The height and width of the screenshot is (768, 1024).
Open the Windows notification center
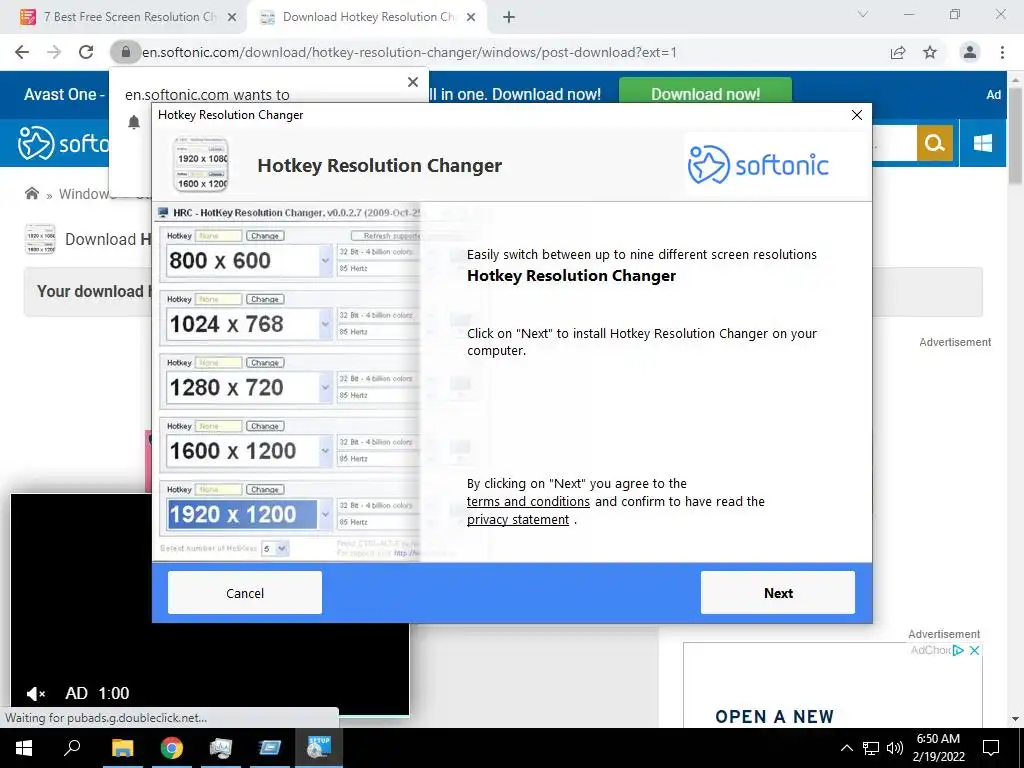991,748
